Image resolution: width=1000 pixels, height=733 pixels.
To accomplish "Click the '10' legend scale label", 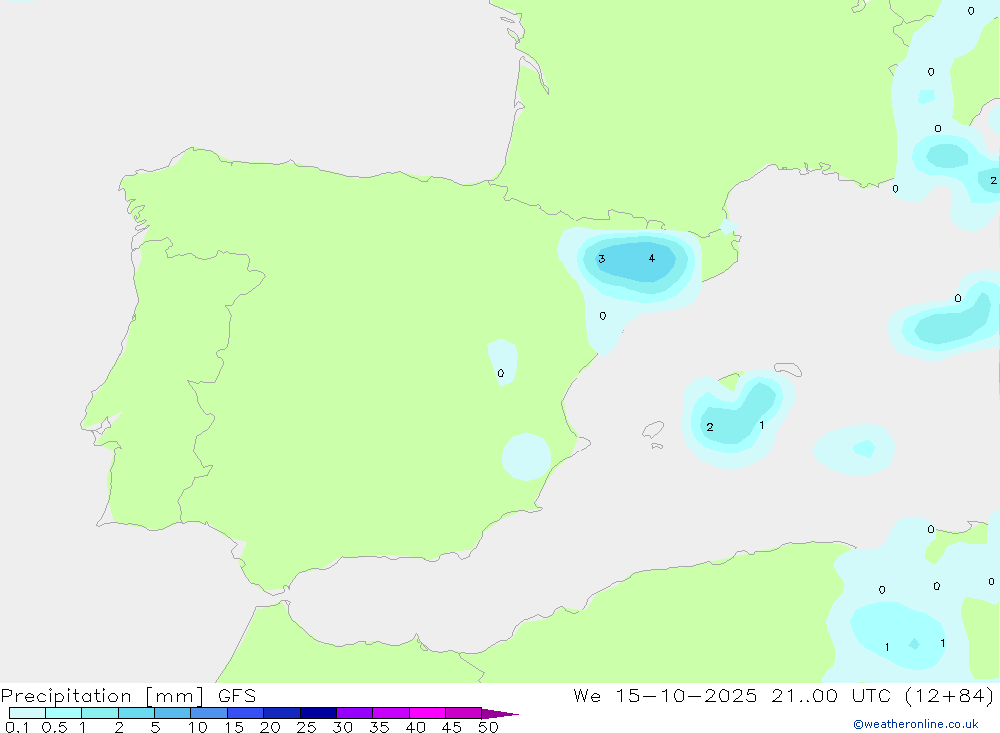I will pyautogui.click(x=198, y=727).
